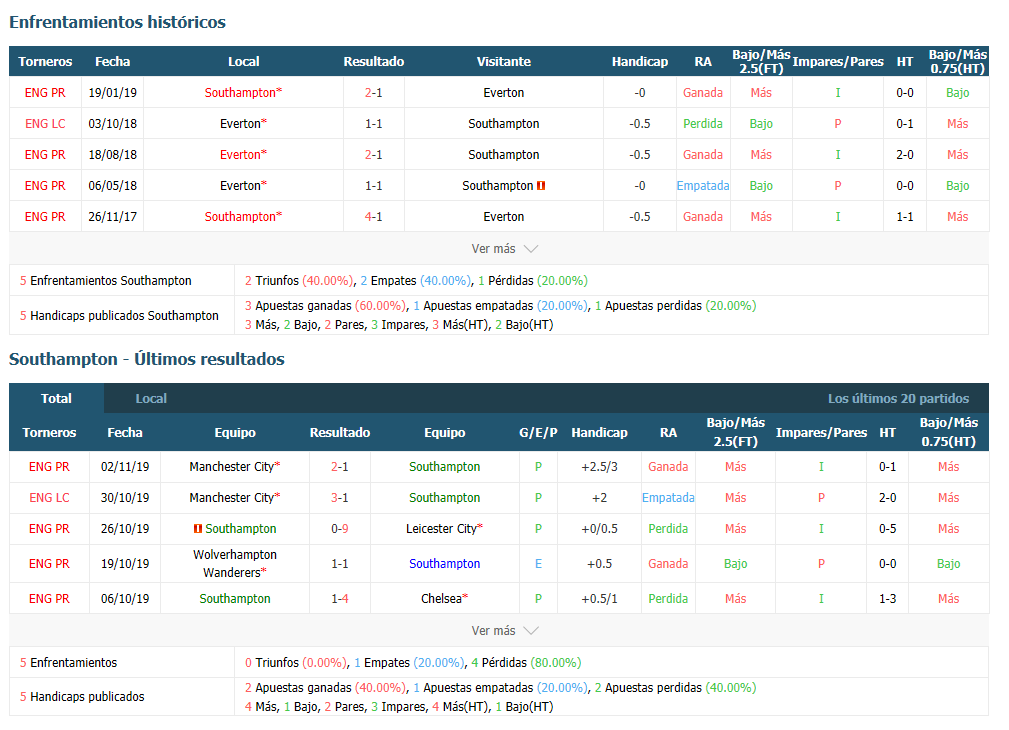Image resolution: width=1009 pixels, height=730 pixels.
Task: Click the 1-4 result against Chelsea
Action: [340, 599]
